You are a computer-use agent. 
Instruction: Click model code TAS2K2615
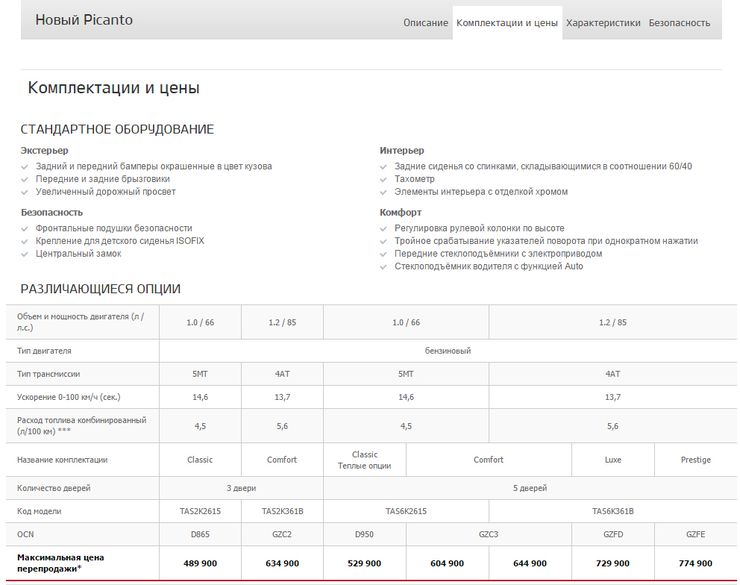pyautogui.click(x=200, y=511)
